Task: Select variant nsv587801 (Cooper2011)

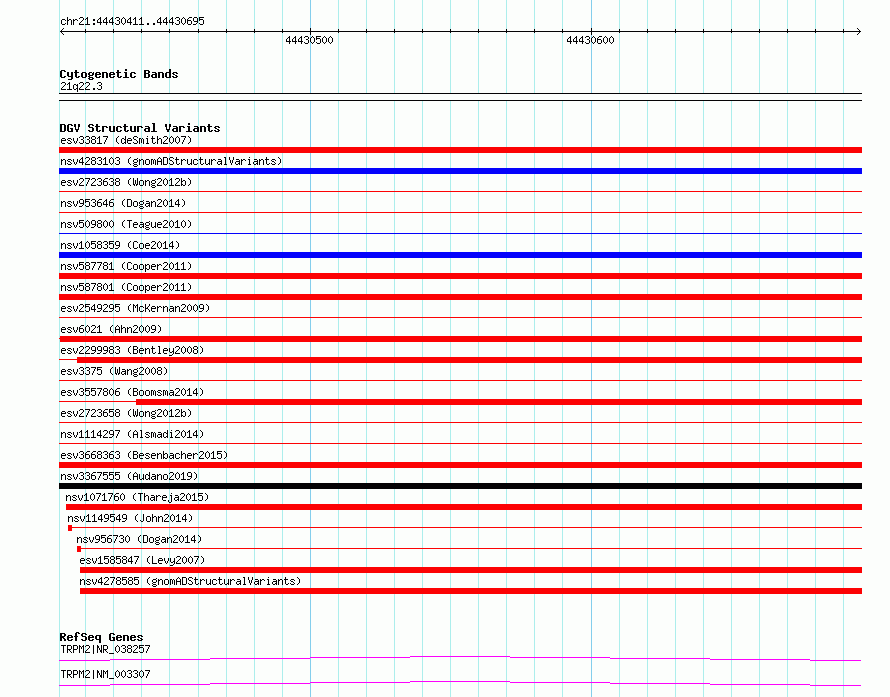Action: click(126, 287)
